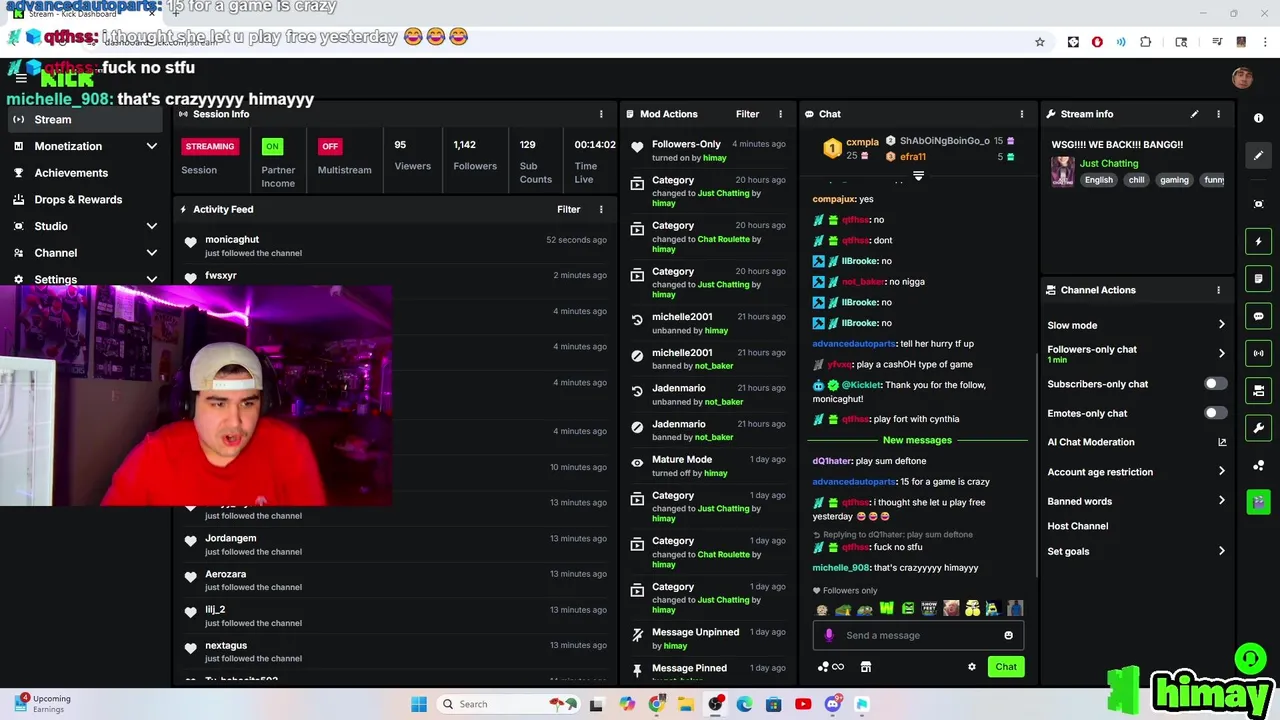The width and height of the screenshot is (1280, 720).
Task: Expand Followers-only chat options
Action: 1221,353
